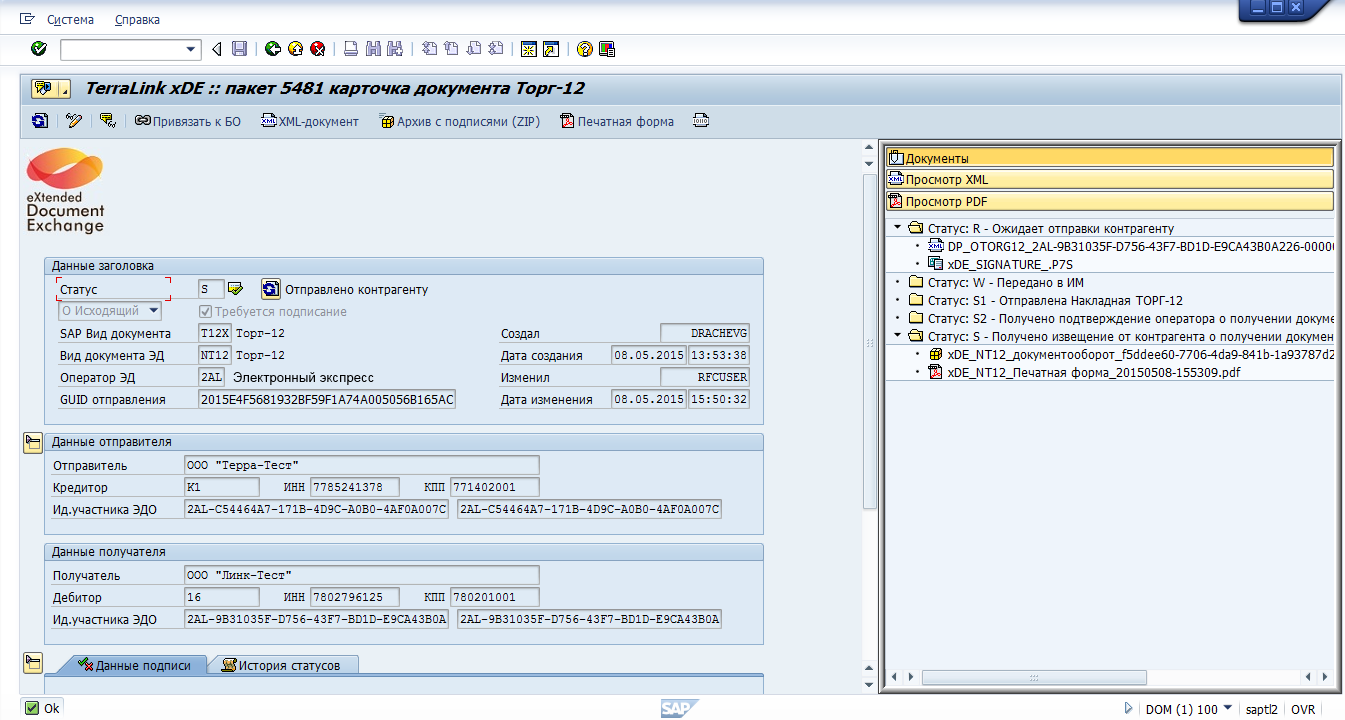This screenshot has width=1345, height=720.
Task: Select the Статус: S2 Получено подтверждение folder
Action: [x=1131, y=318]
